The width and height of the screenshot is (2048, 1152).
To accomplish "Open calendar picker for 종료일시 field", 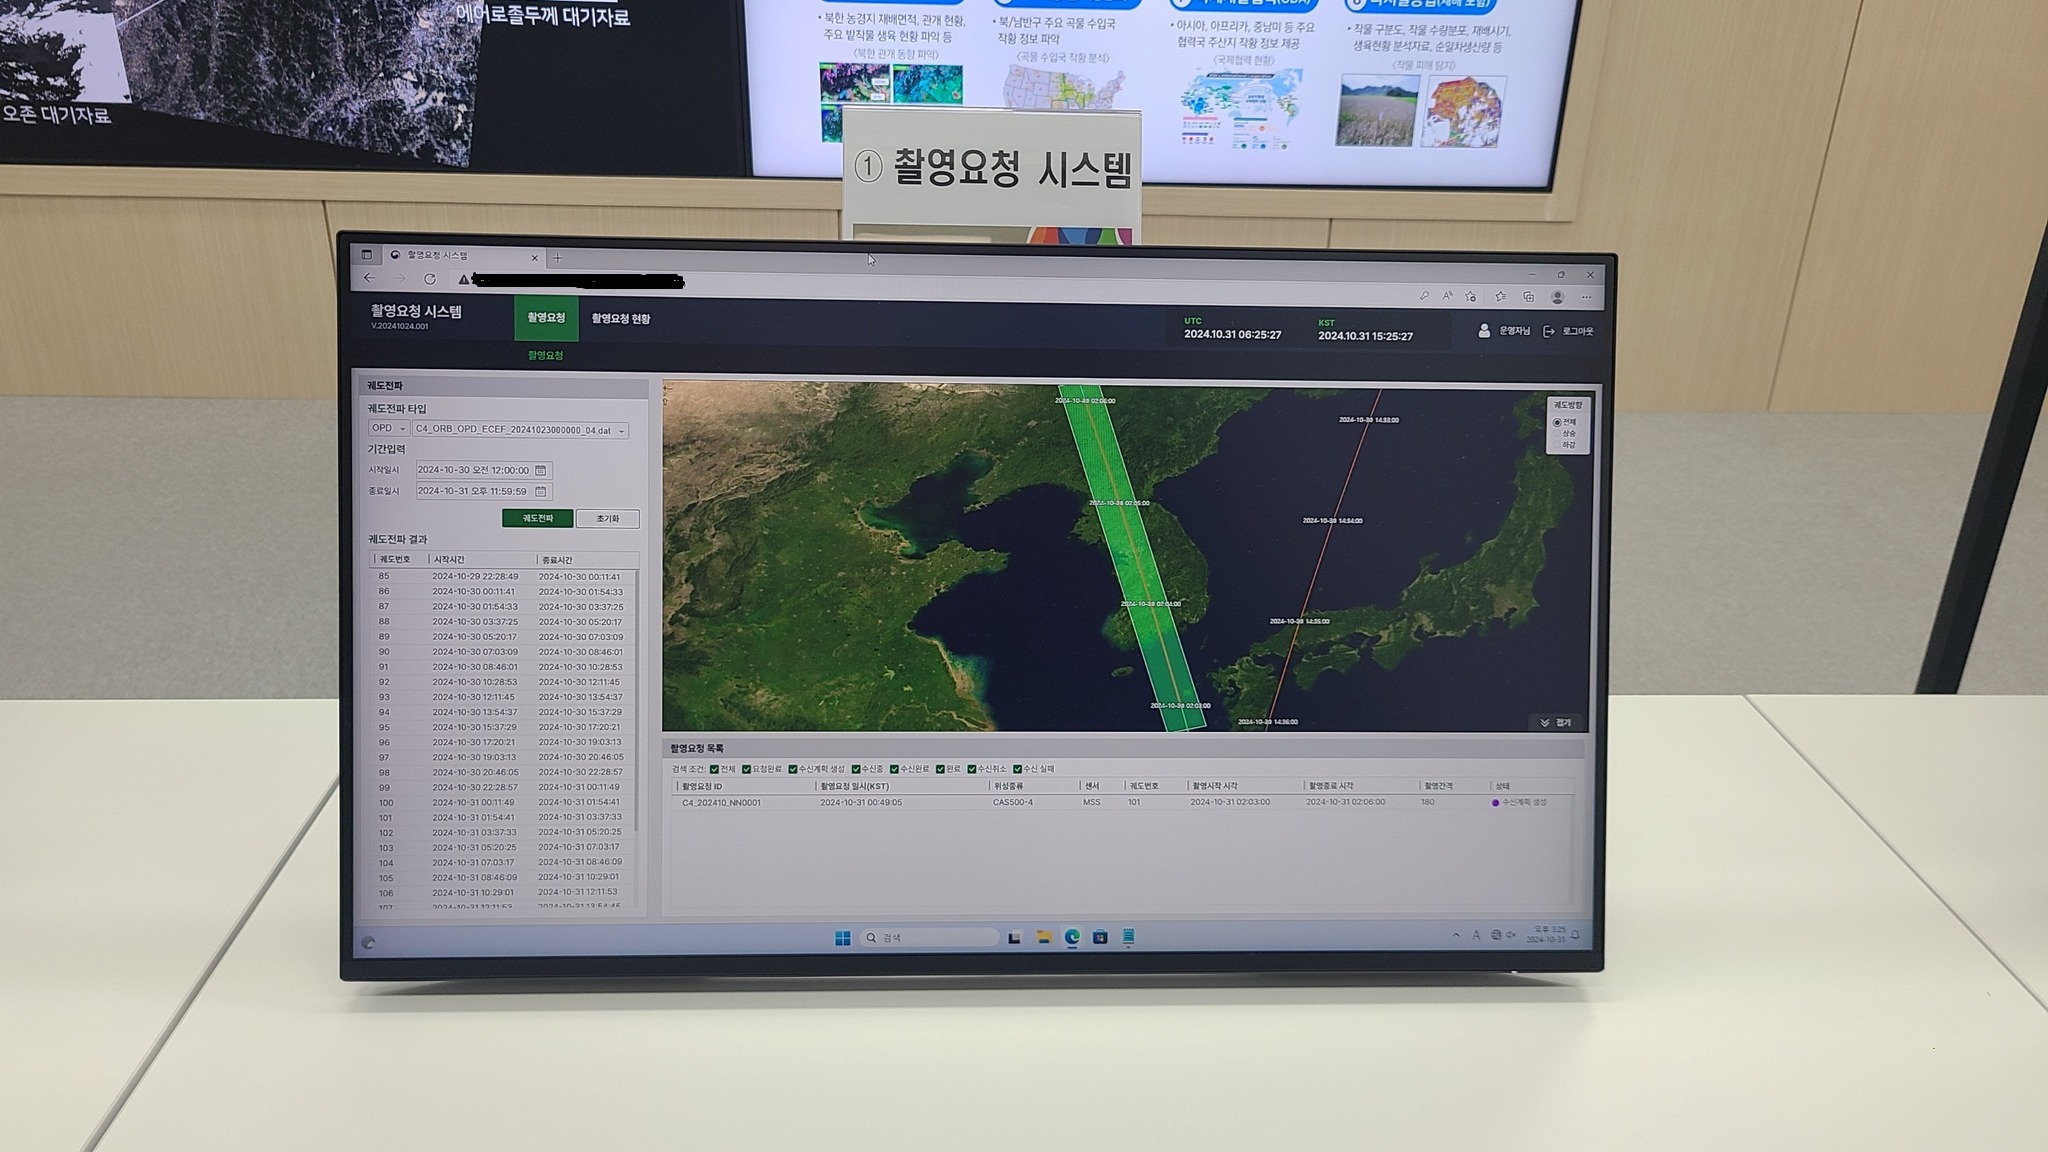I will (541, 491).
